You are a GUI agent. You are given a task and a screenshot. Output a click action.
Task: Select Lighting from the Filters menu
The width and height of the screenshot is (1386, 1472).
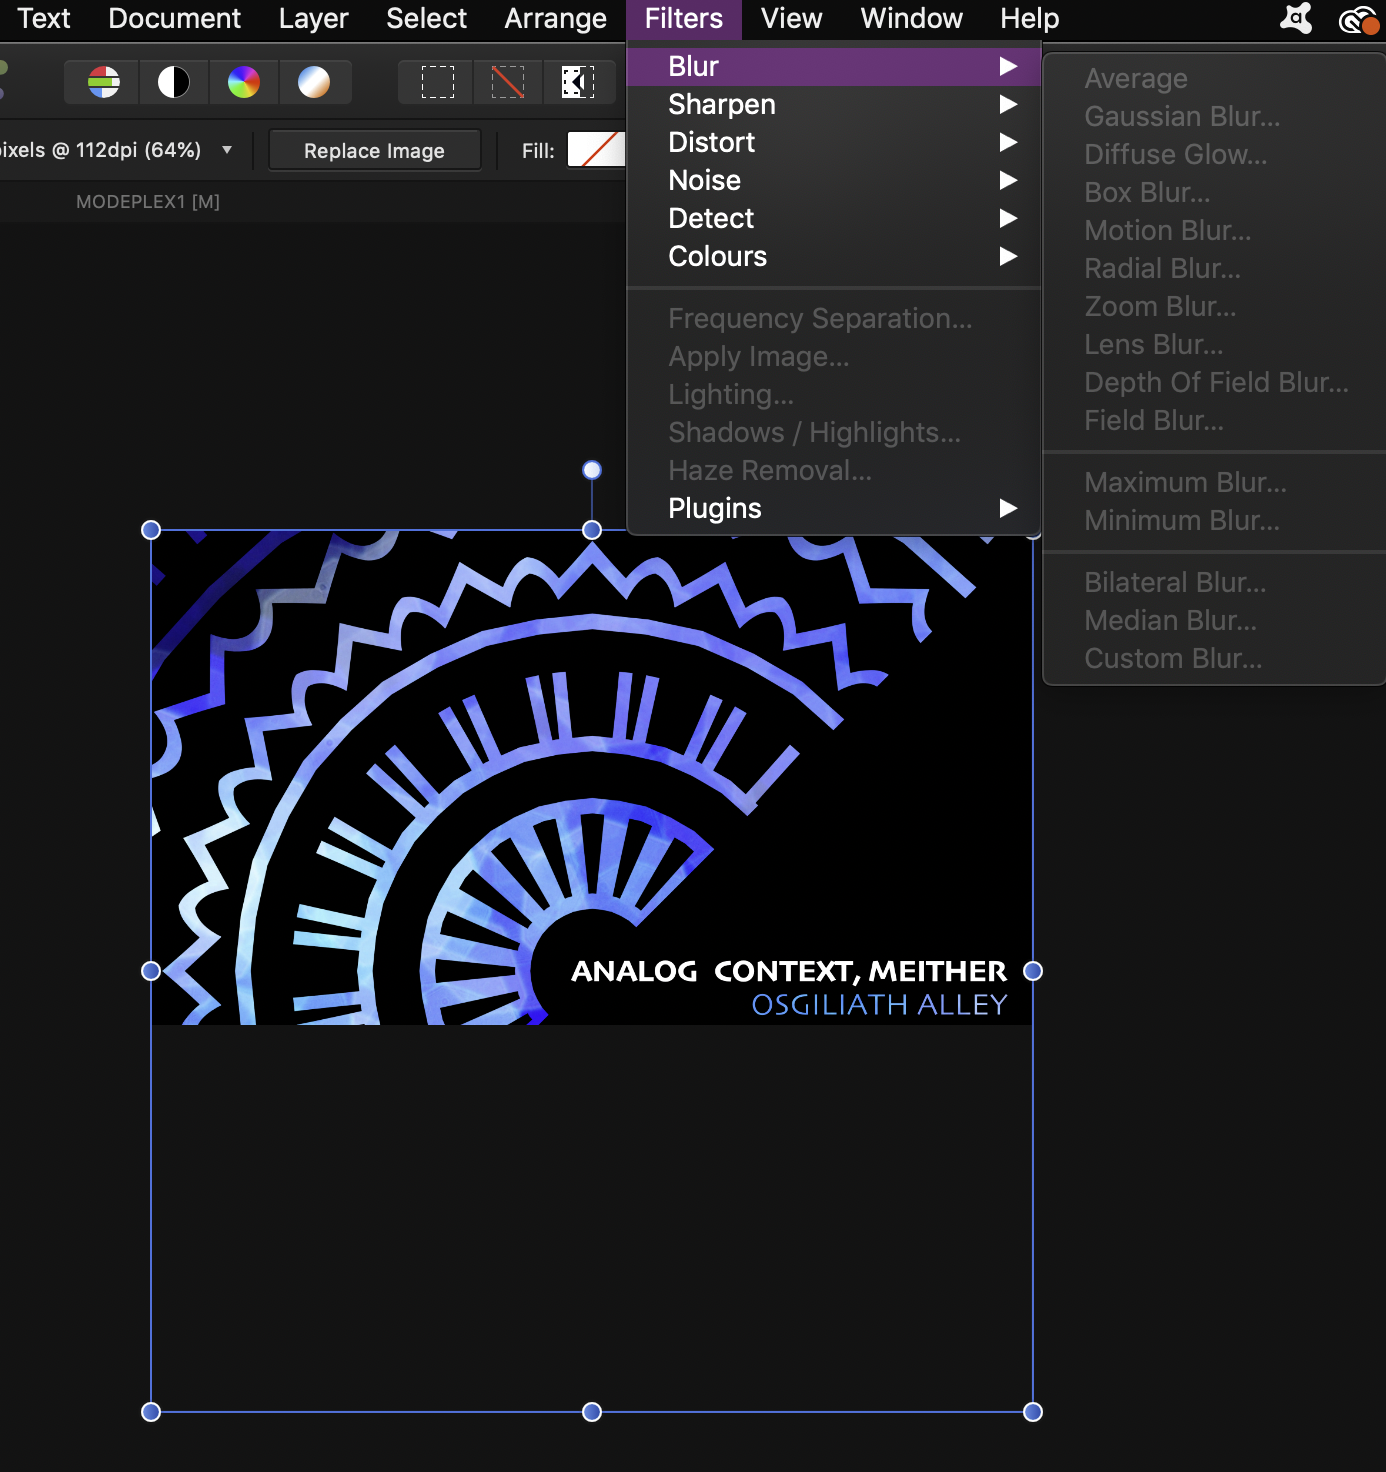[730, 394]
